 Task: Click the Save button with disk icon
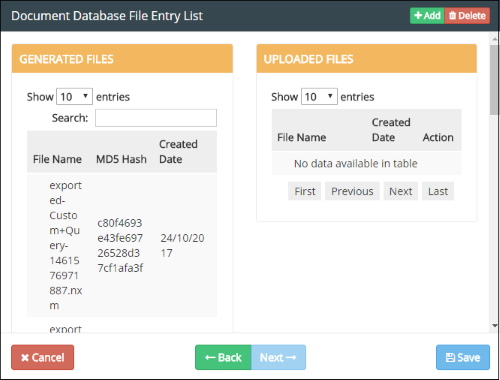[x=463, y=357]
